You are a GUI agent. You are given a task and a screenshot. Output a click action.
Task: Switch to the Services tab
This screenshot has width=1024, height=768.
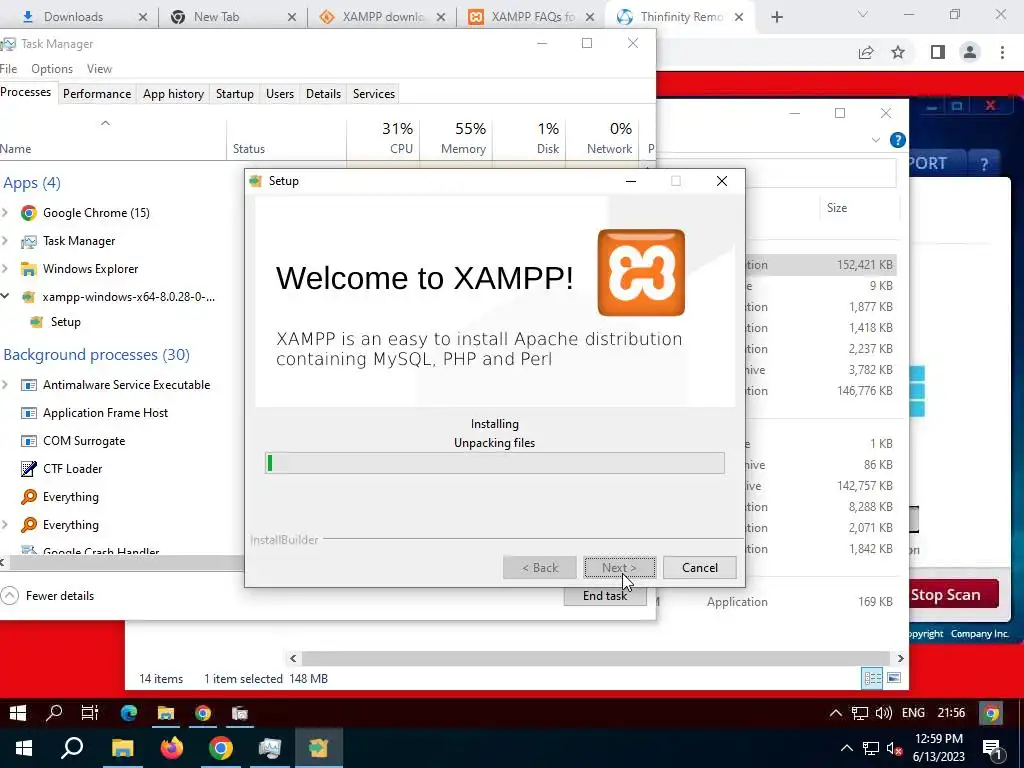374,94
